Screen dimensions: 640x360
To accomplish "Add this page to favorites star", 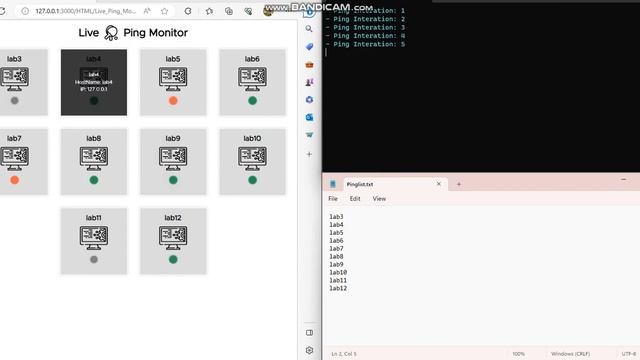I will tap(164, 11).
